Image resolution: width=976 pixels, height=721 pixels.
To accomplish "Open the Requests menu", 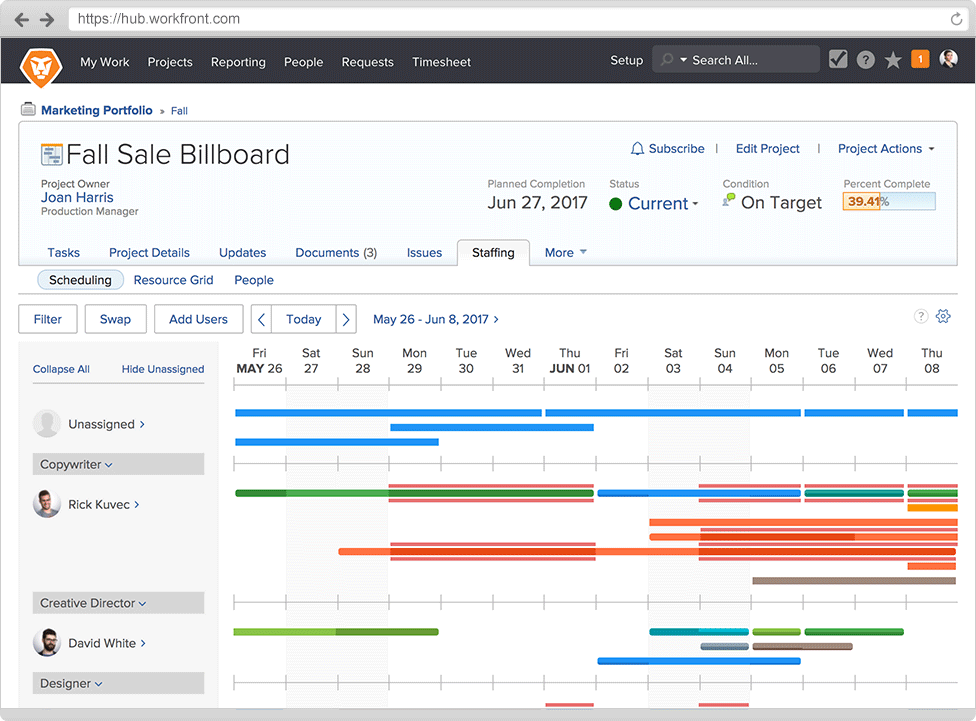I will (x=367, y=62).
